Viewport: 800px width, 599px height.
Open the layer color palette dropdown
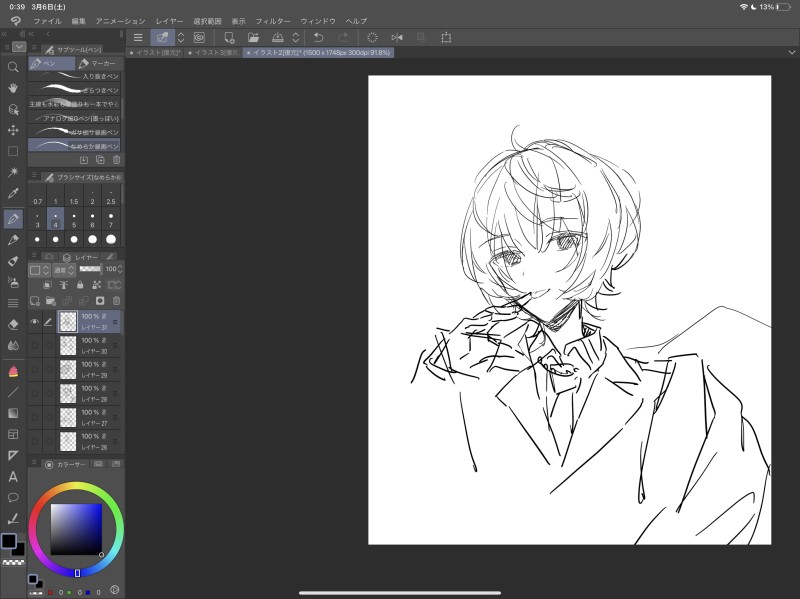[x=39, y=270]
